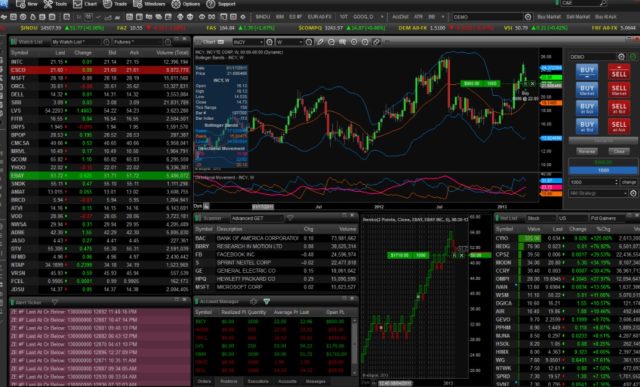Open the Advanced GET scanner dropdown
Viewport: 640px width, 387px height.
(x=257, y=218)
